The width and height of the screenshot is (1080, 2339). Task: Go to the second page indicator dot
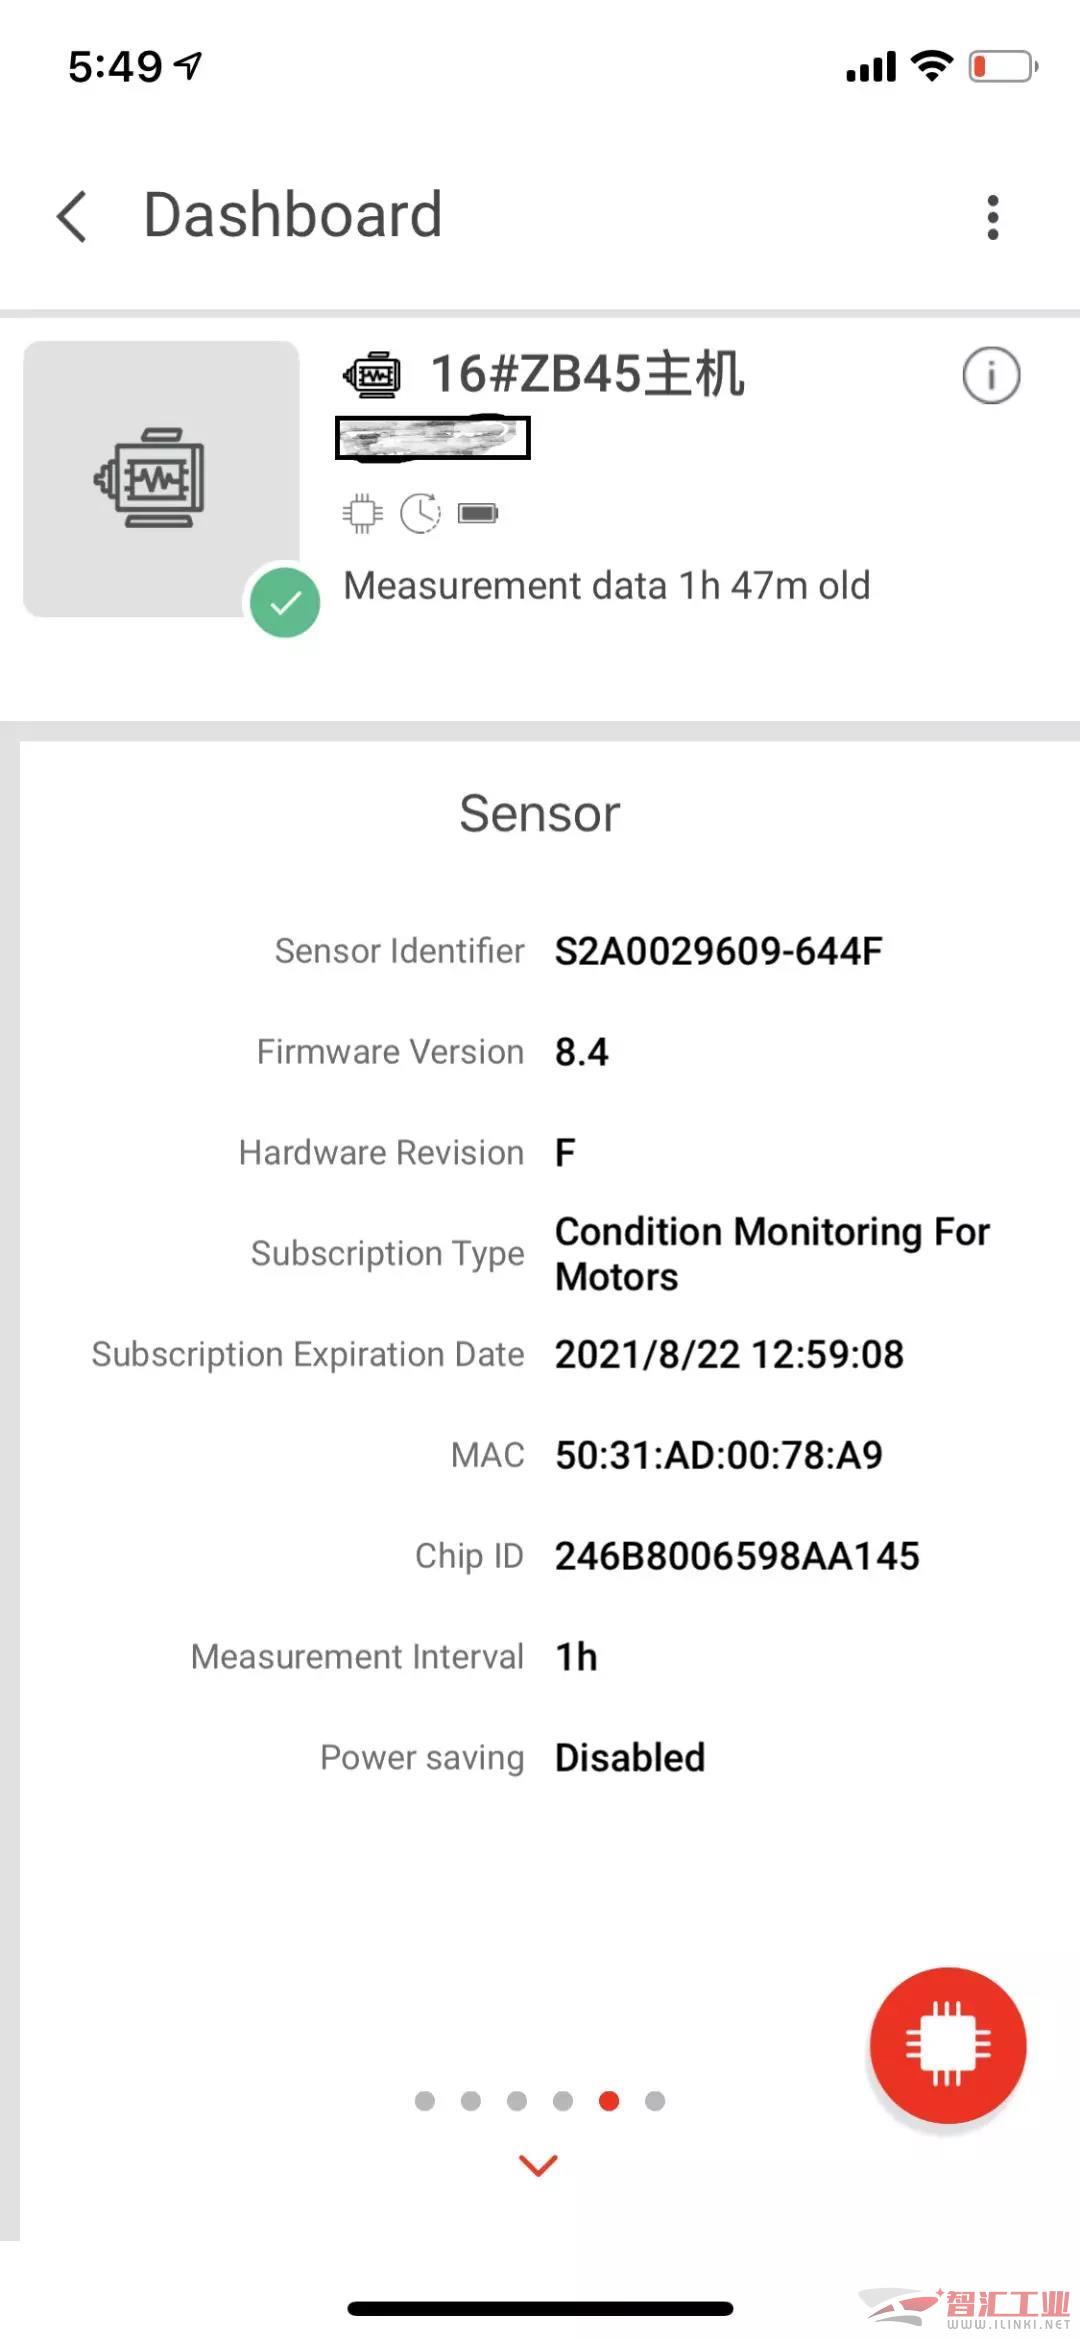click(471, 2101)
